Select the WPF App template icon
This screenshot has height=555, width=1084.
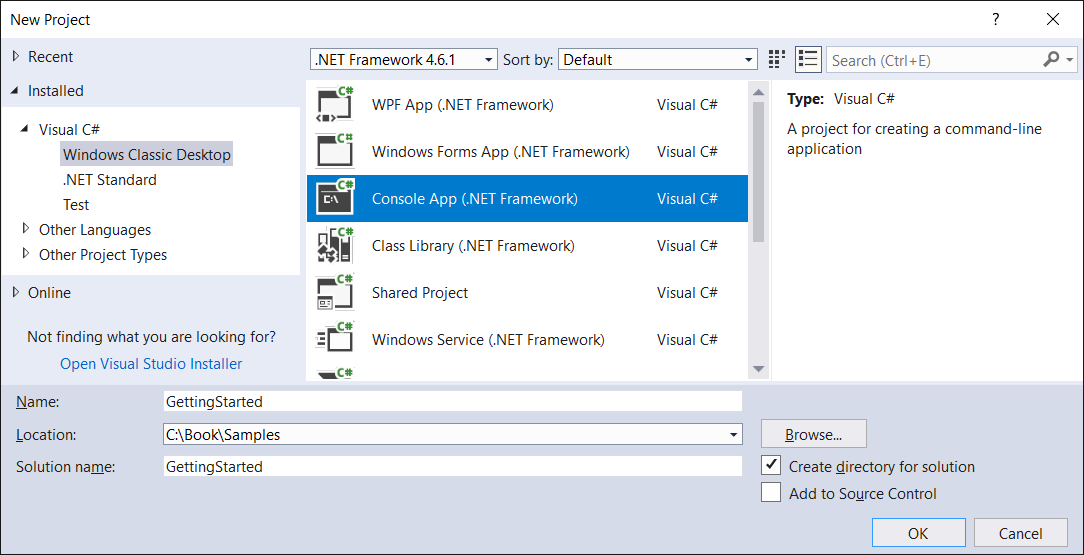(x=335, y=104)
